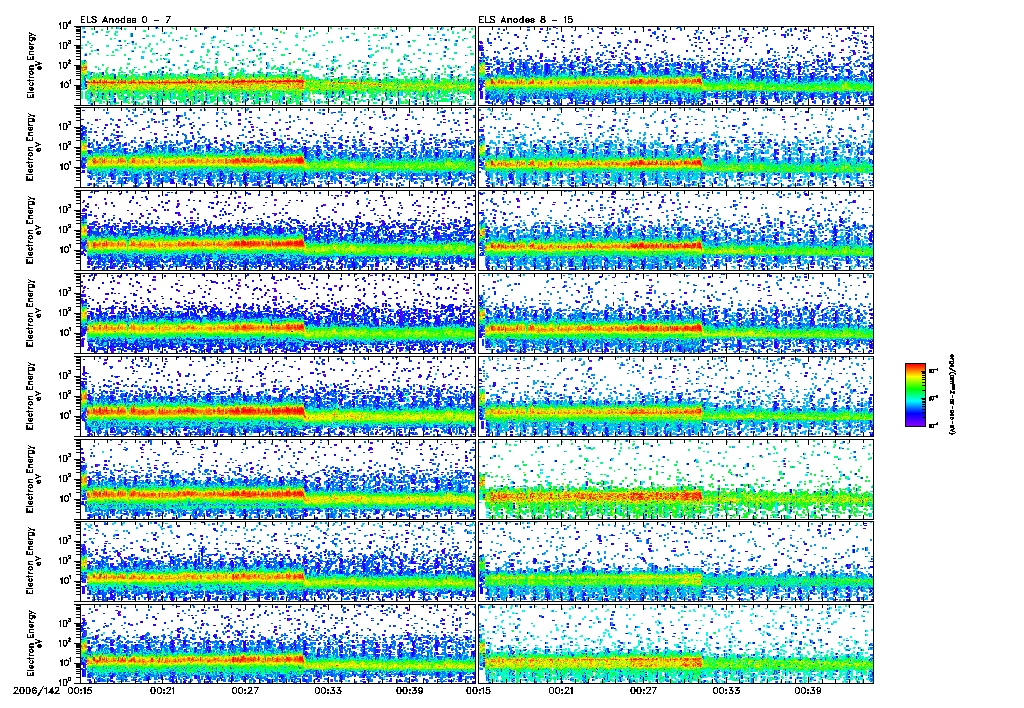Click the second spectrogram panel in the Anodes 0-7 column
The height and width of the screenshot is (708, 1024).
pos(278,148)
